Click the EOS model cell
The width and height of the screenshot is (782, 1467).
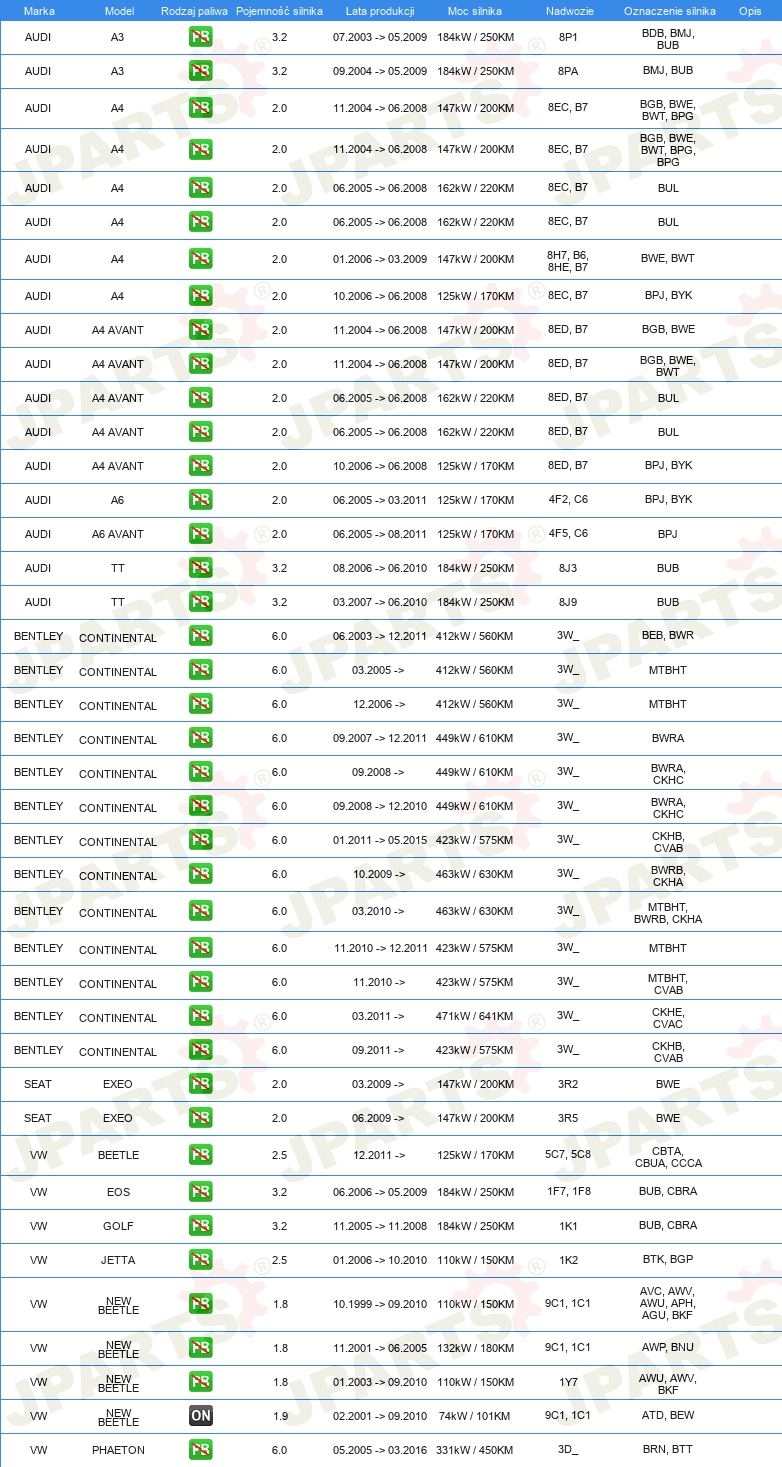tap(118, 1192)
